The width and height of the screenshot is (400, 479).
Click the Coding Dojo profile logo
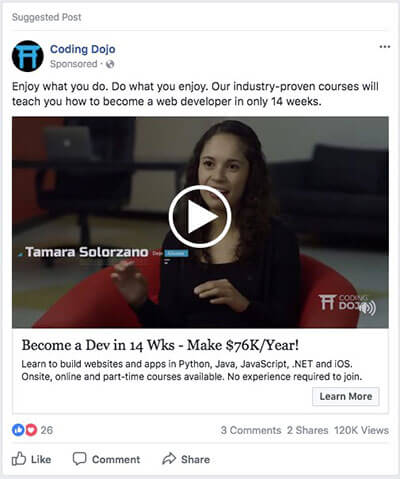pos(28,56)
